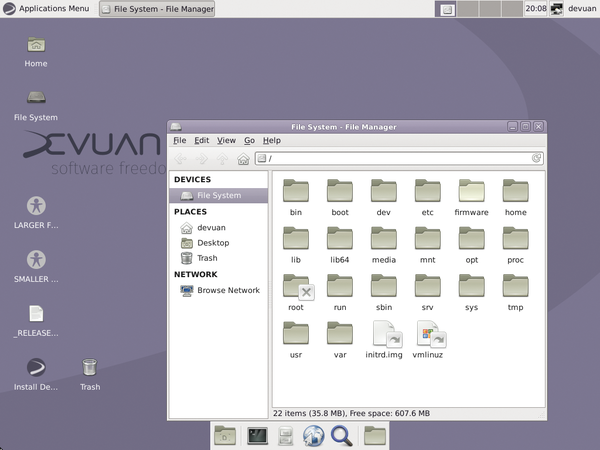The image size is (600, 450).
Task: Select the LARGER F... desktop icon
Action: tap(36, 214)
